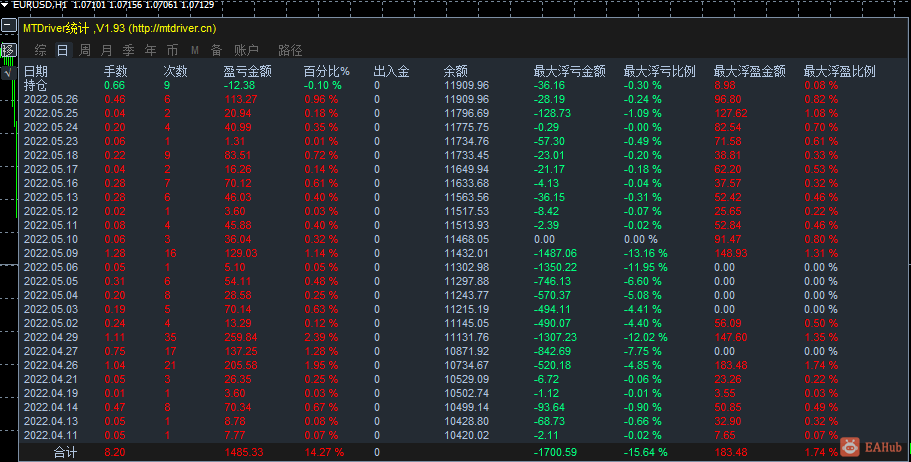The image size is (911, 462).
Task: Select the 2022.05.25 date row
Action: (x=51, y=113)
